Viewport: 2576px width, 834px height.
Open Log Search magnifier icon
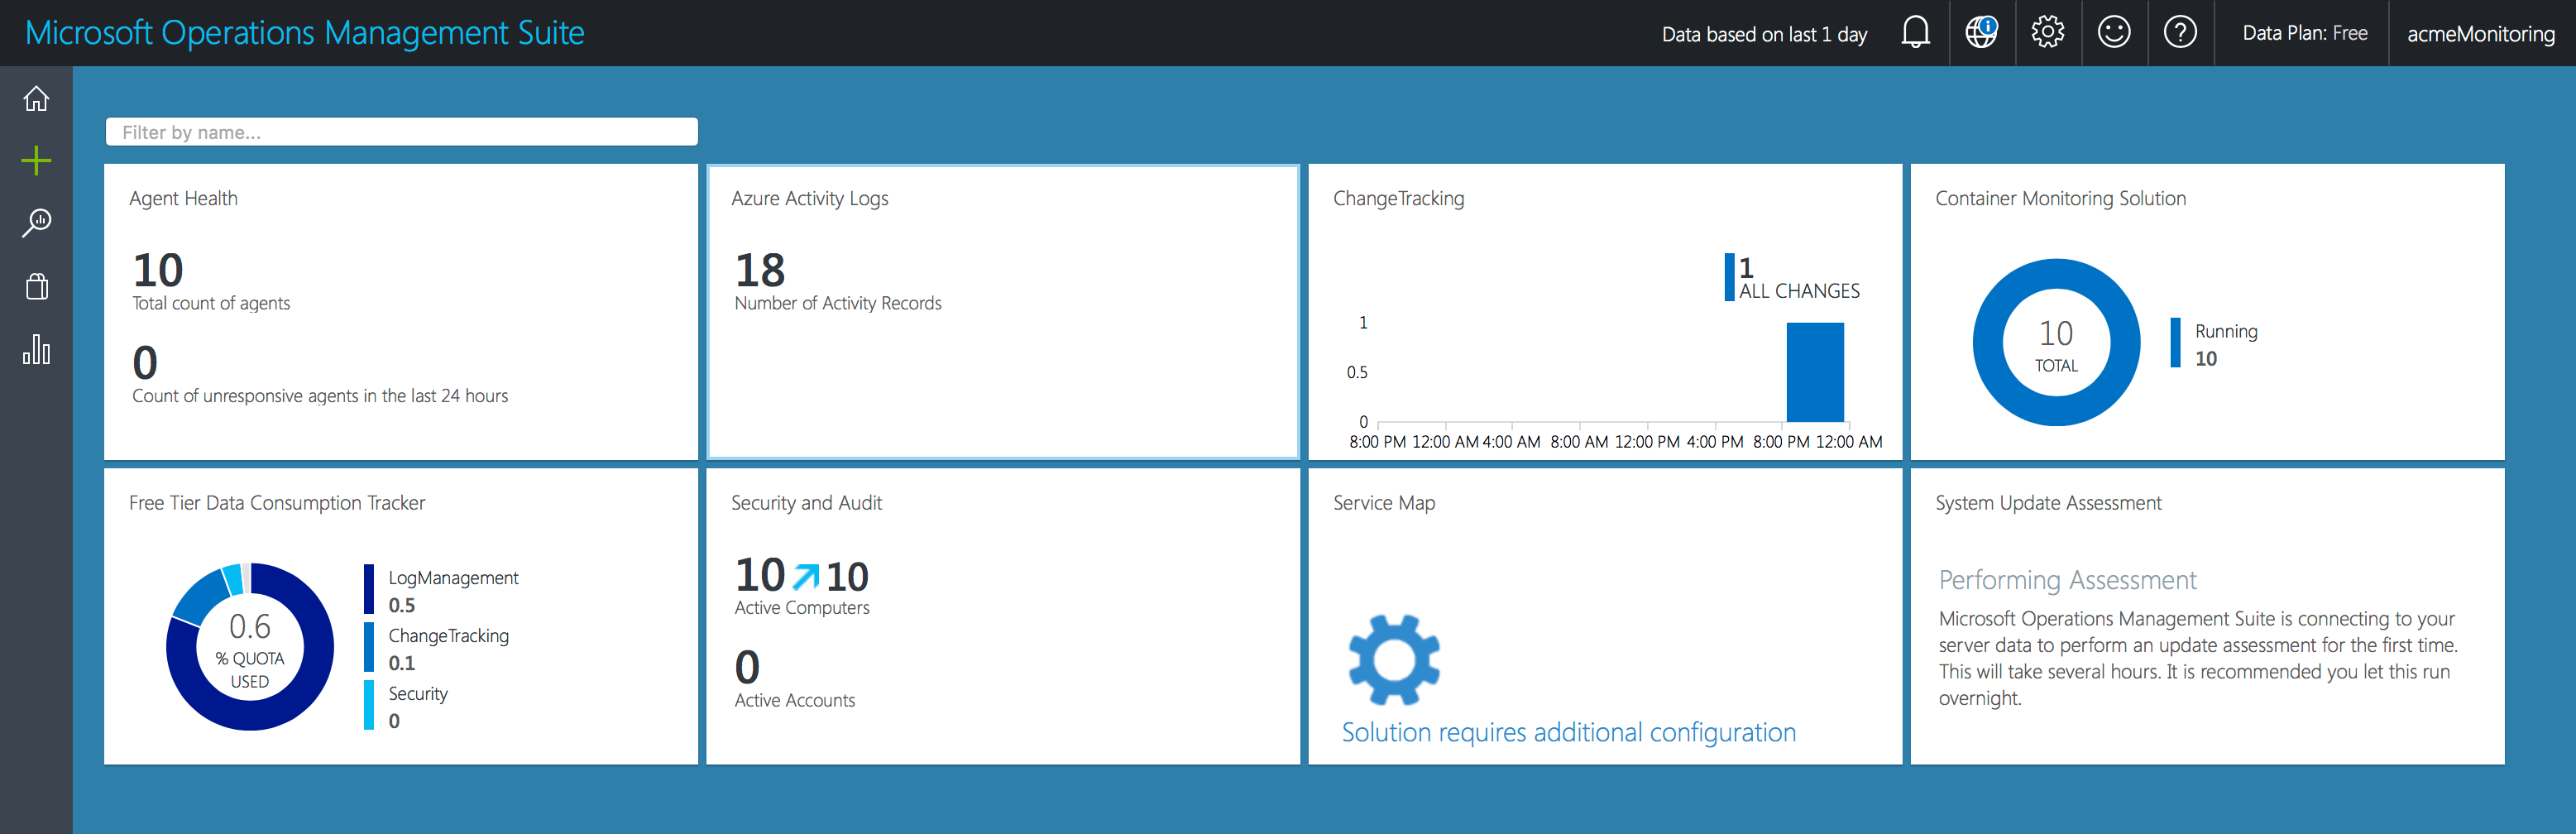click(36, 223)
